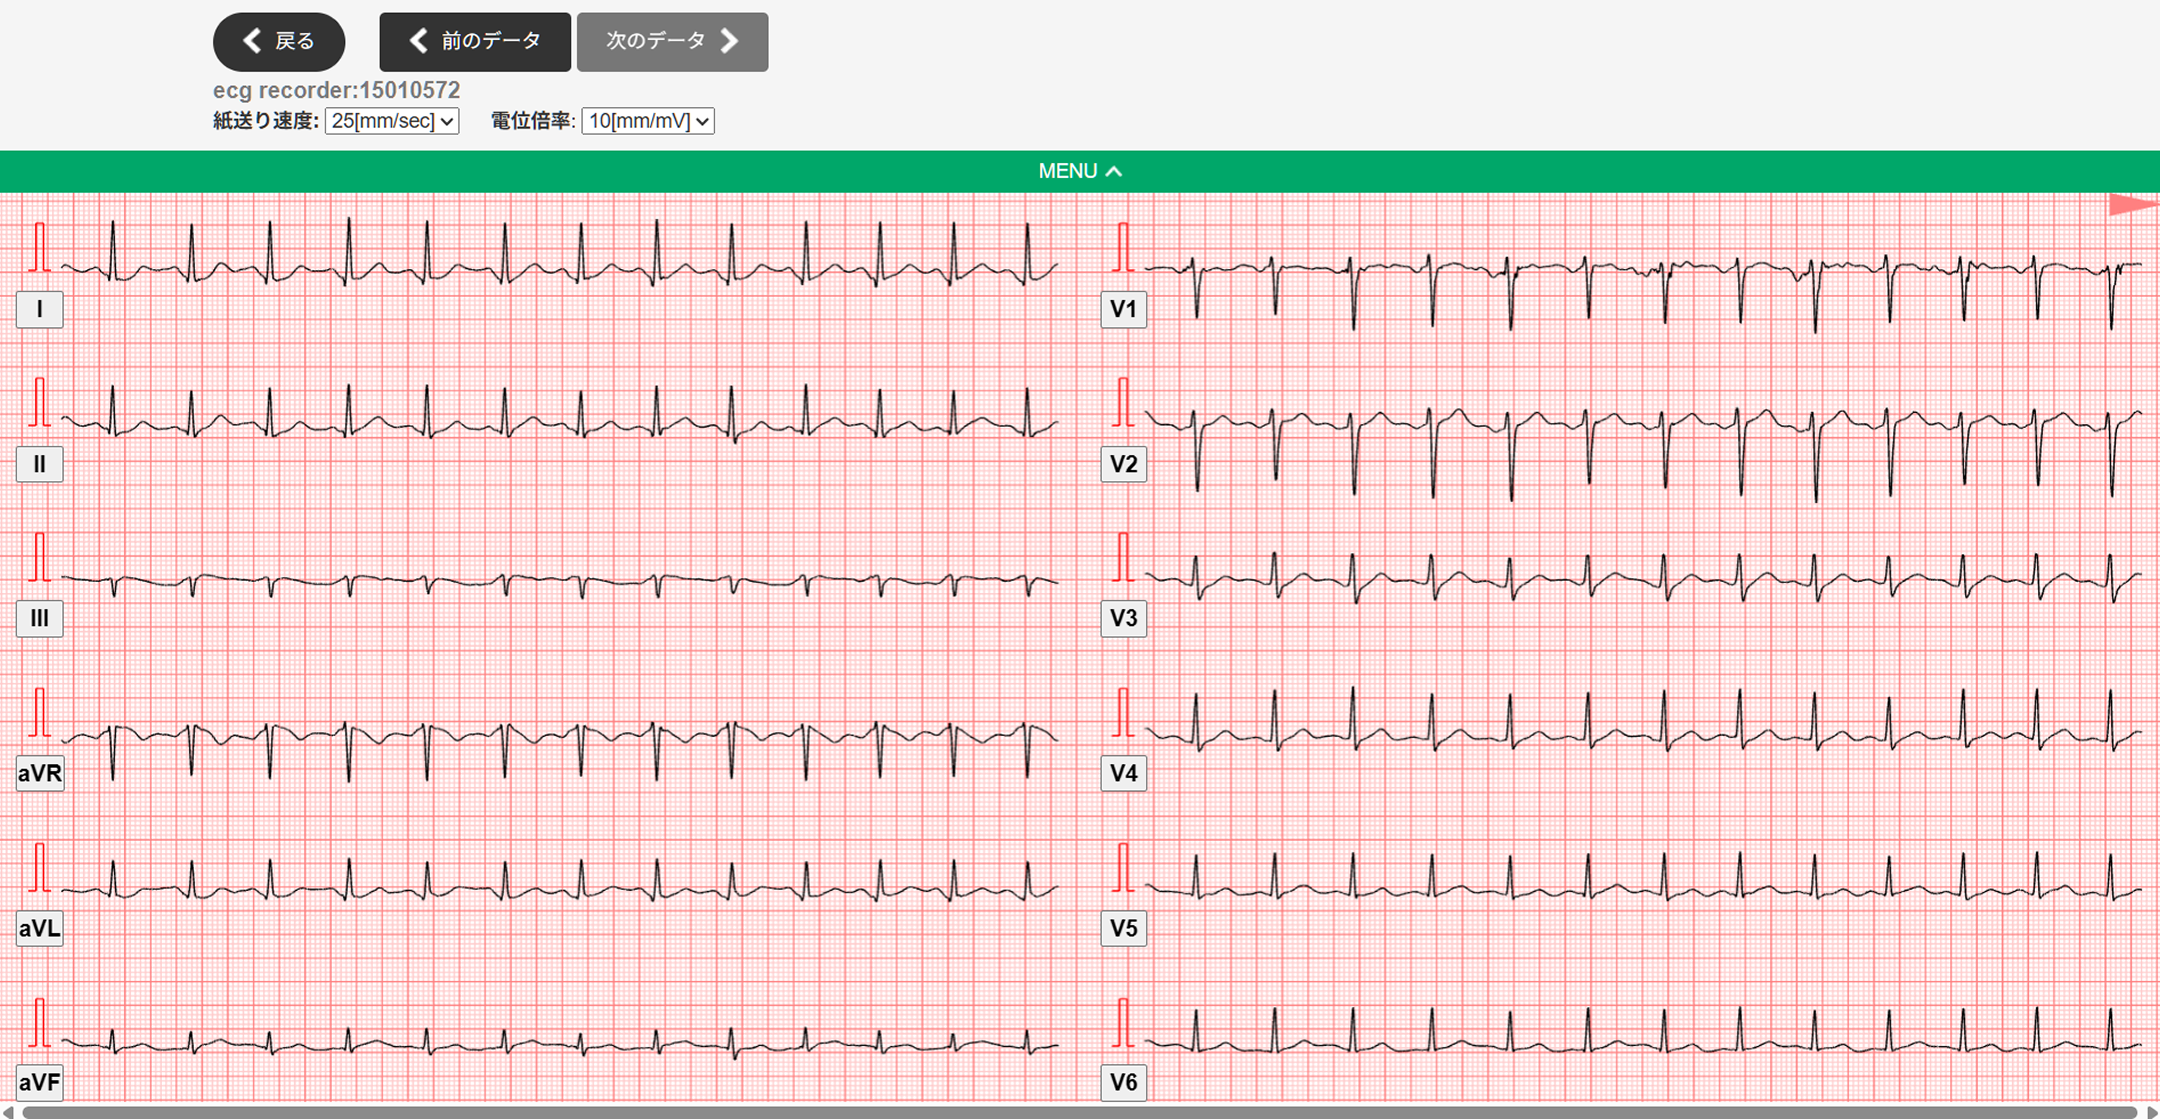This screenshot has width=2160, height=1119.
Task: Click the scrollbar right arrow
Action: [x=2152, y=1112]
